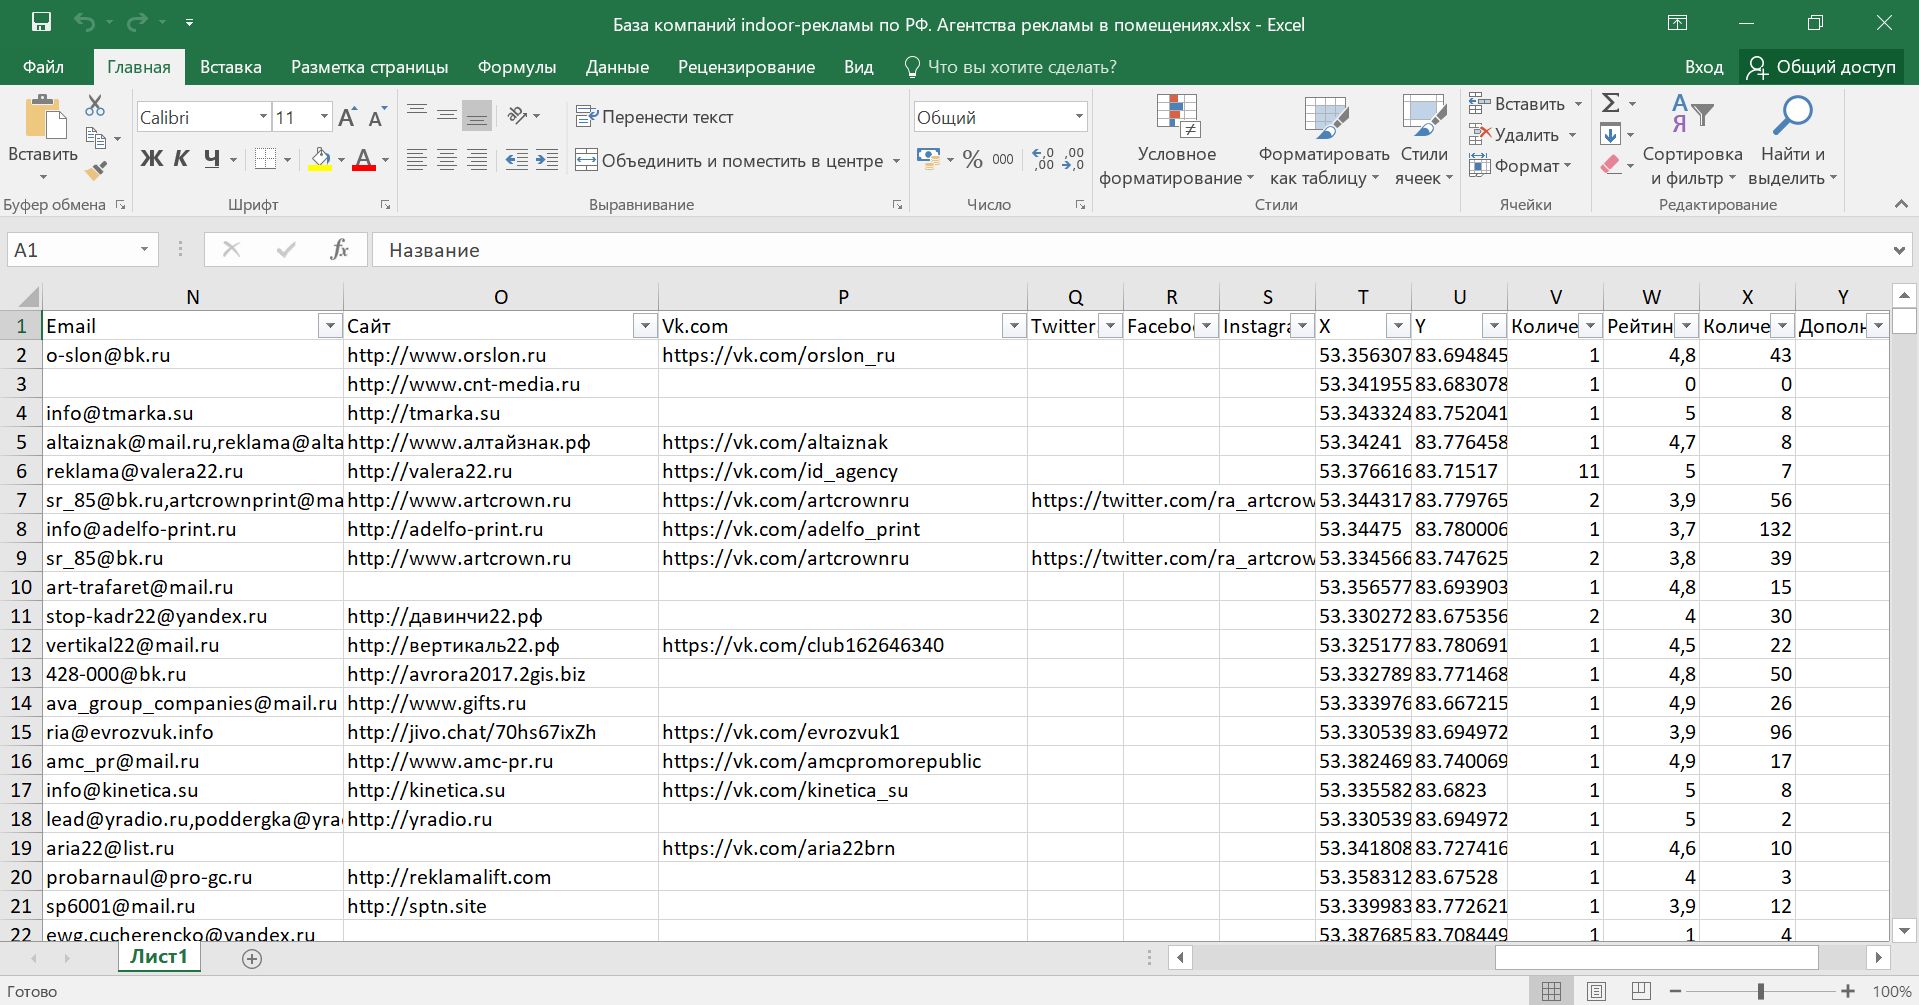Open the Calibri font name dropdown

[263, 117]
